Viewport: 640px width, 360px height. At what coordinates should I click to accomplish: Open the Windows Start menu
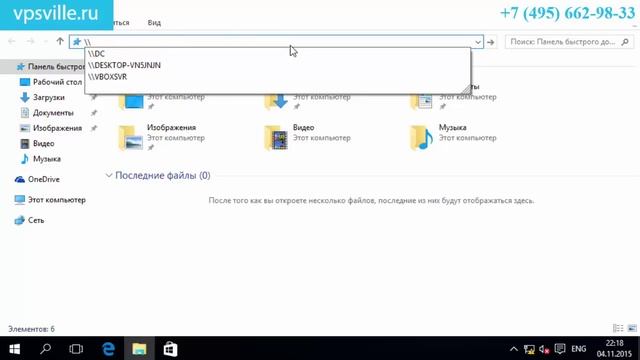[x=15, y=349]
